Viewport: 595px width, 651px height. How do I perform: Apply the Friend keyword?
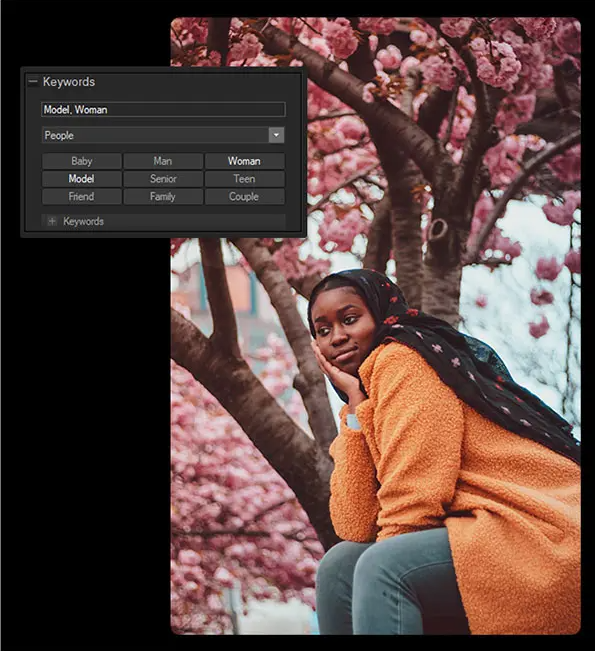coord(82,197)
